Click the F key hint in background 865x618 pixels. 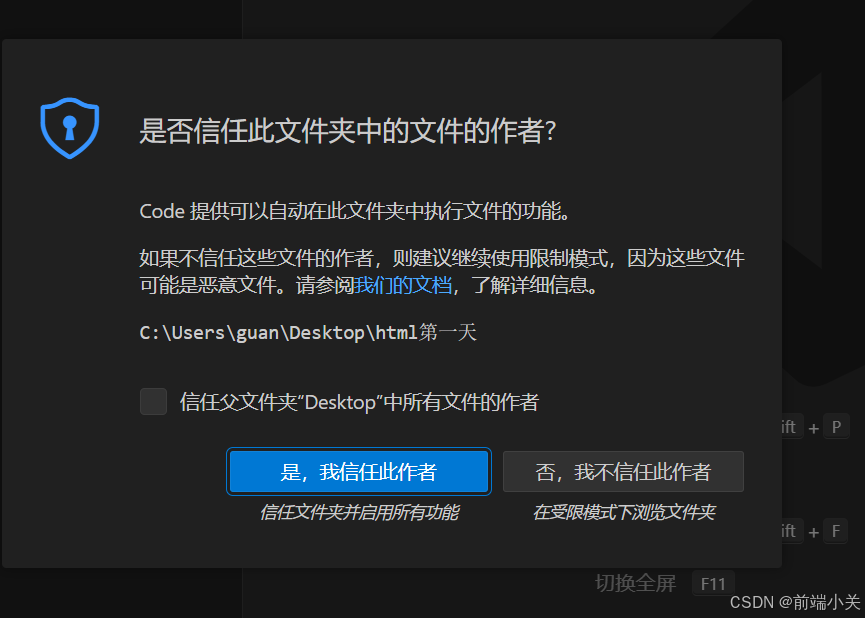[836, 531]
